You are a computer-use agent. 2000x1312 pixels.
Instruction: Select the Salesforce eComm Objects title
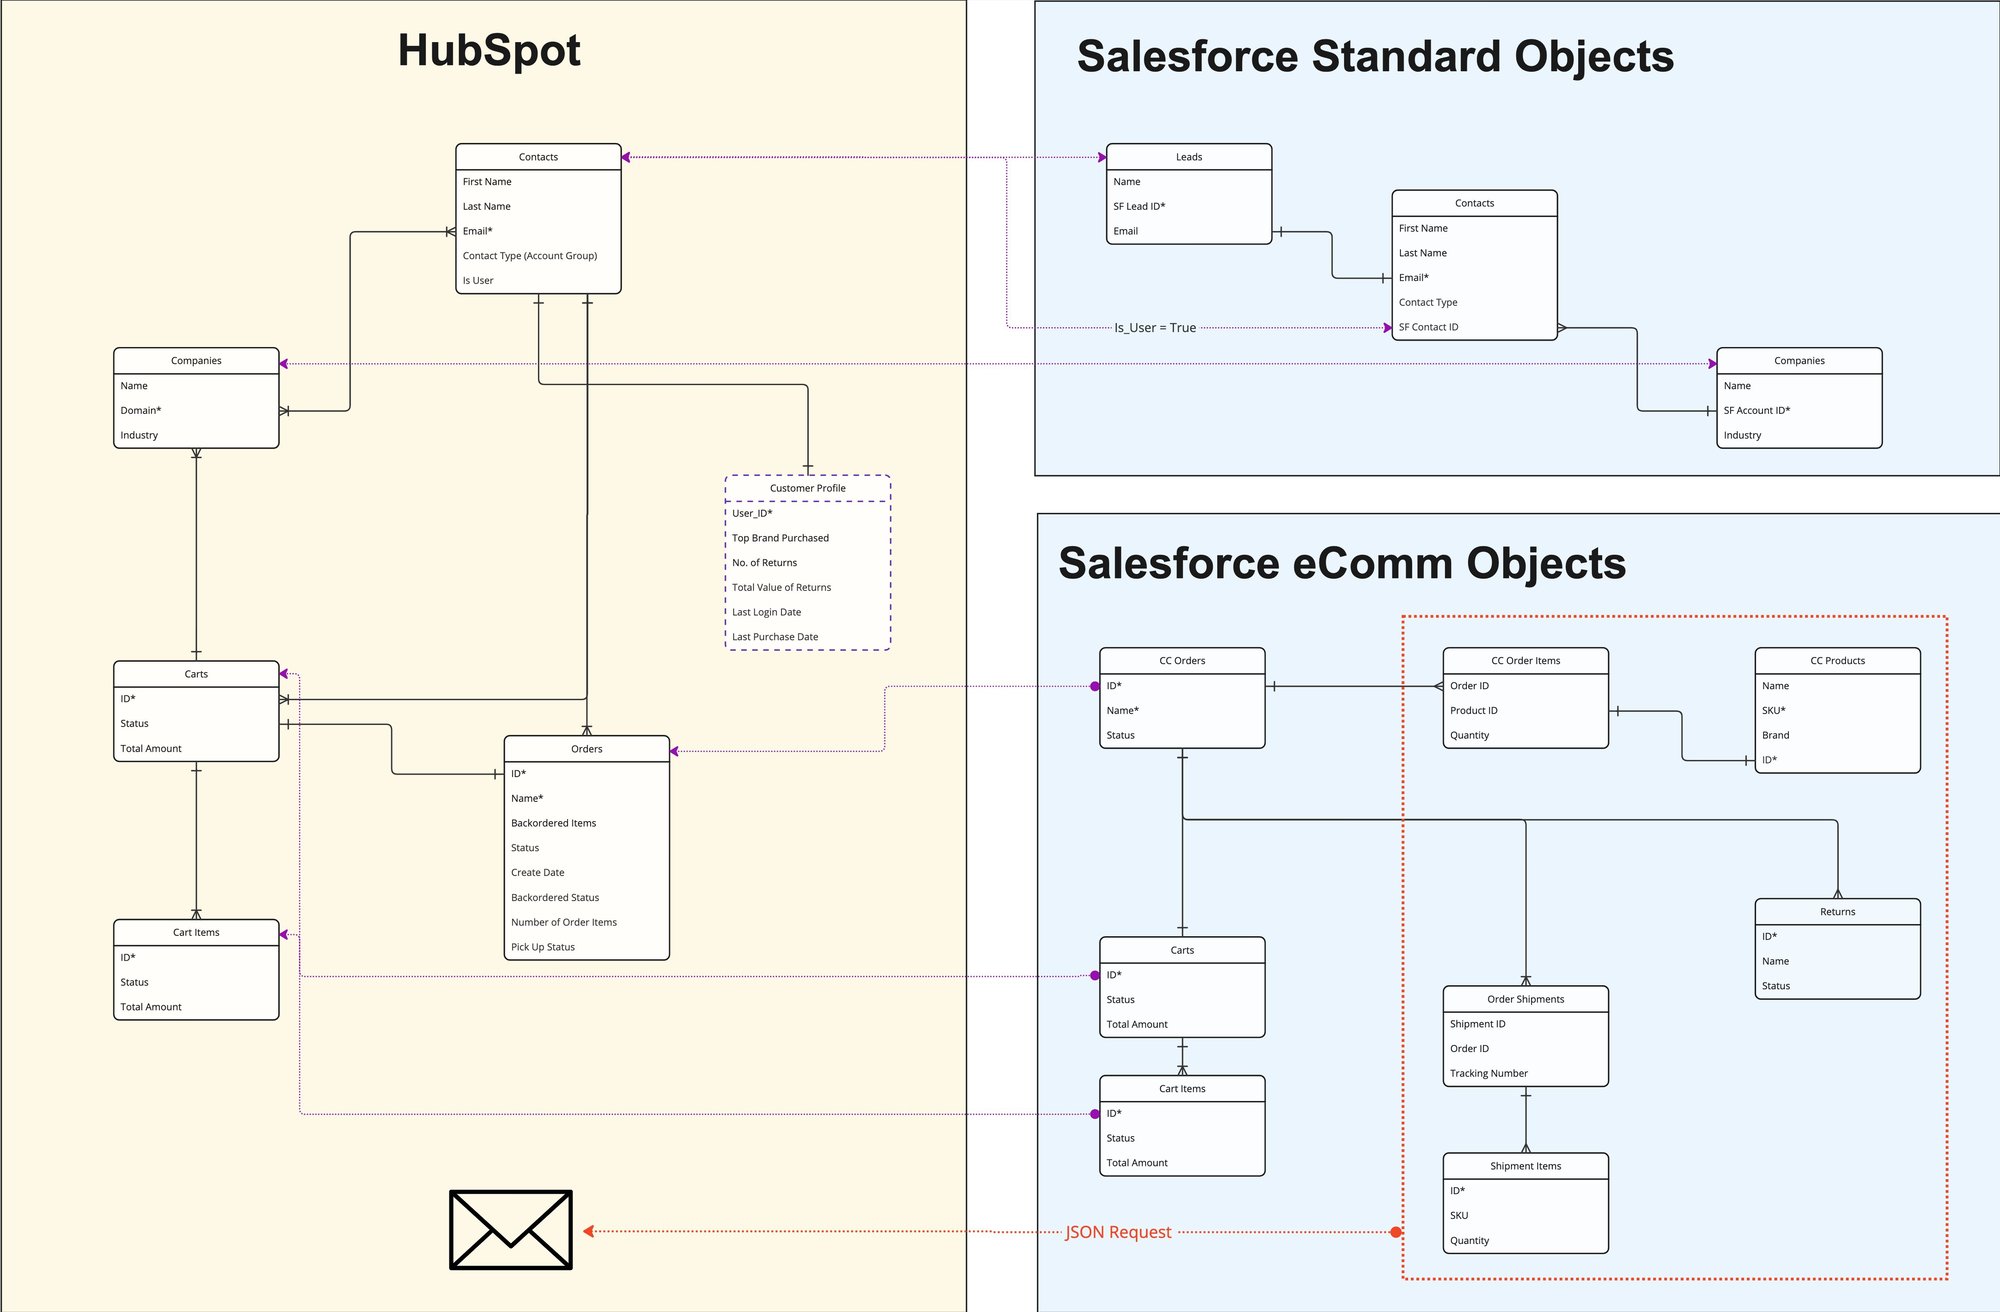click(x=1342, y=564)
